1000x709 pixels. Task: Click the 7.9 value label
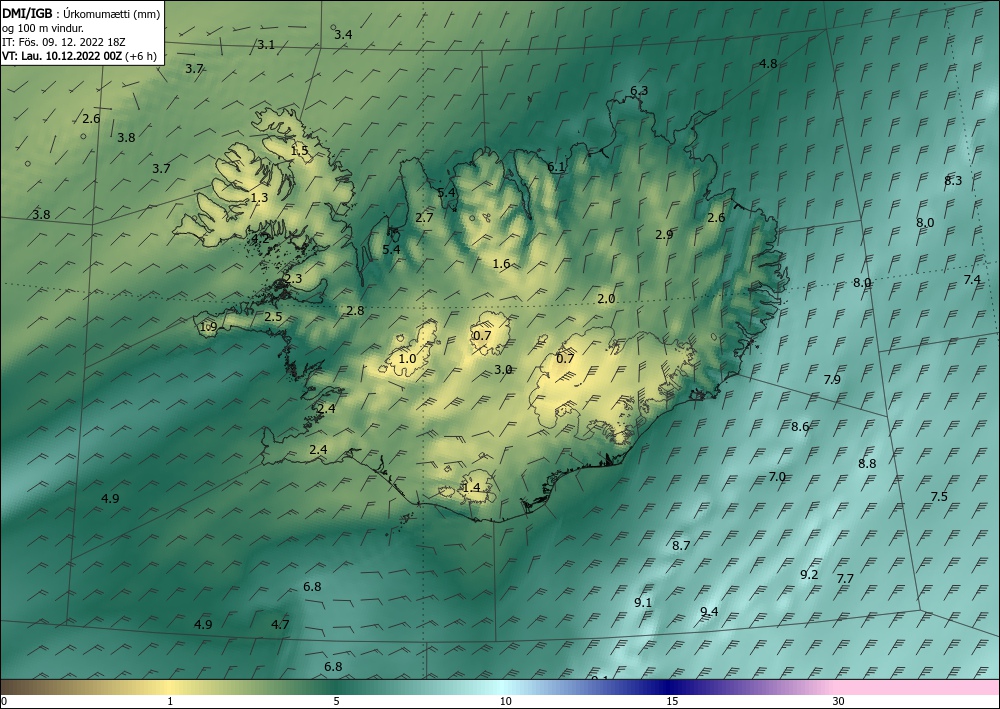[x=832, y=379]
